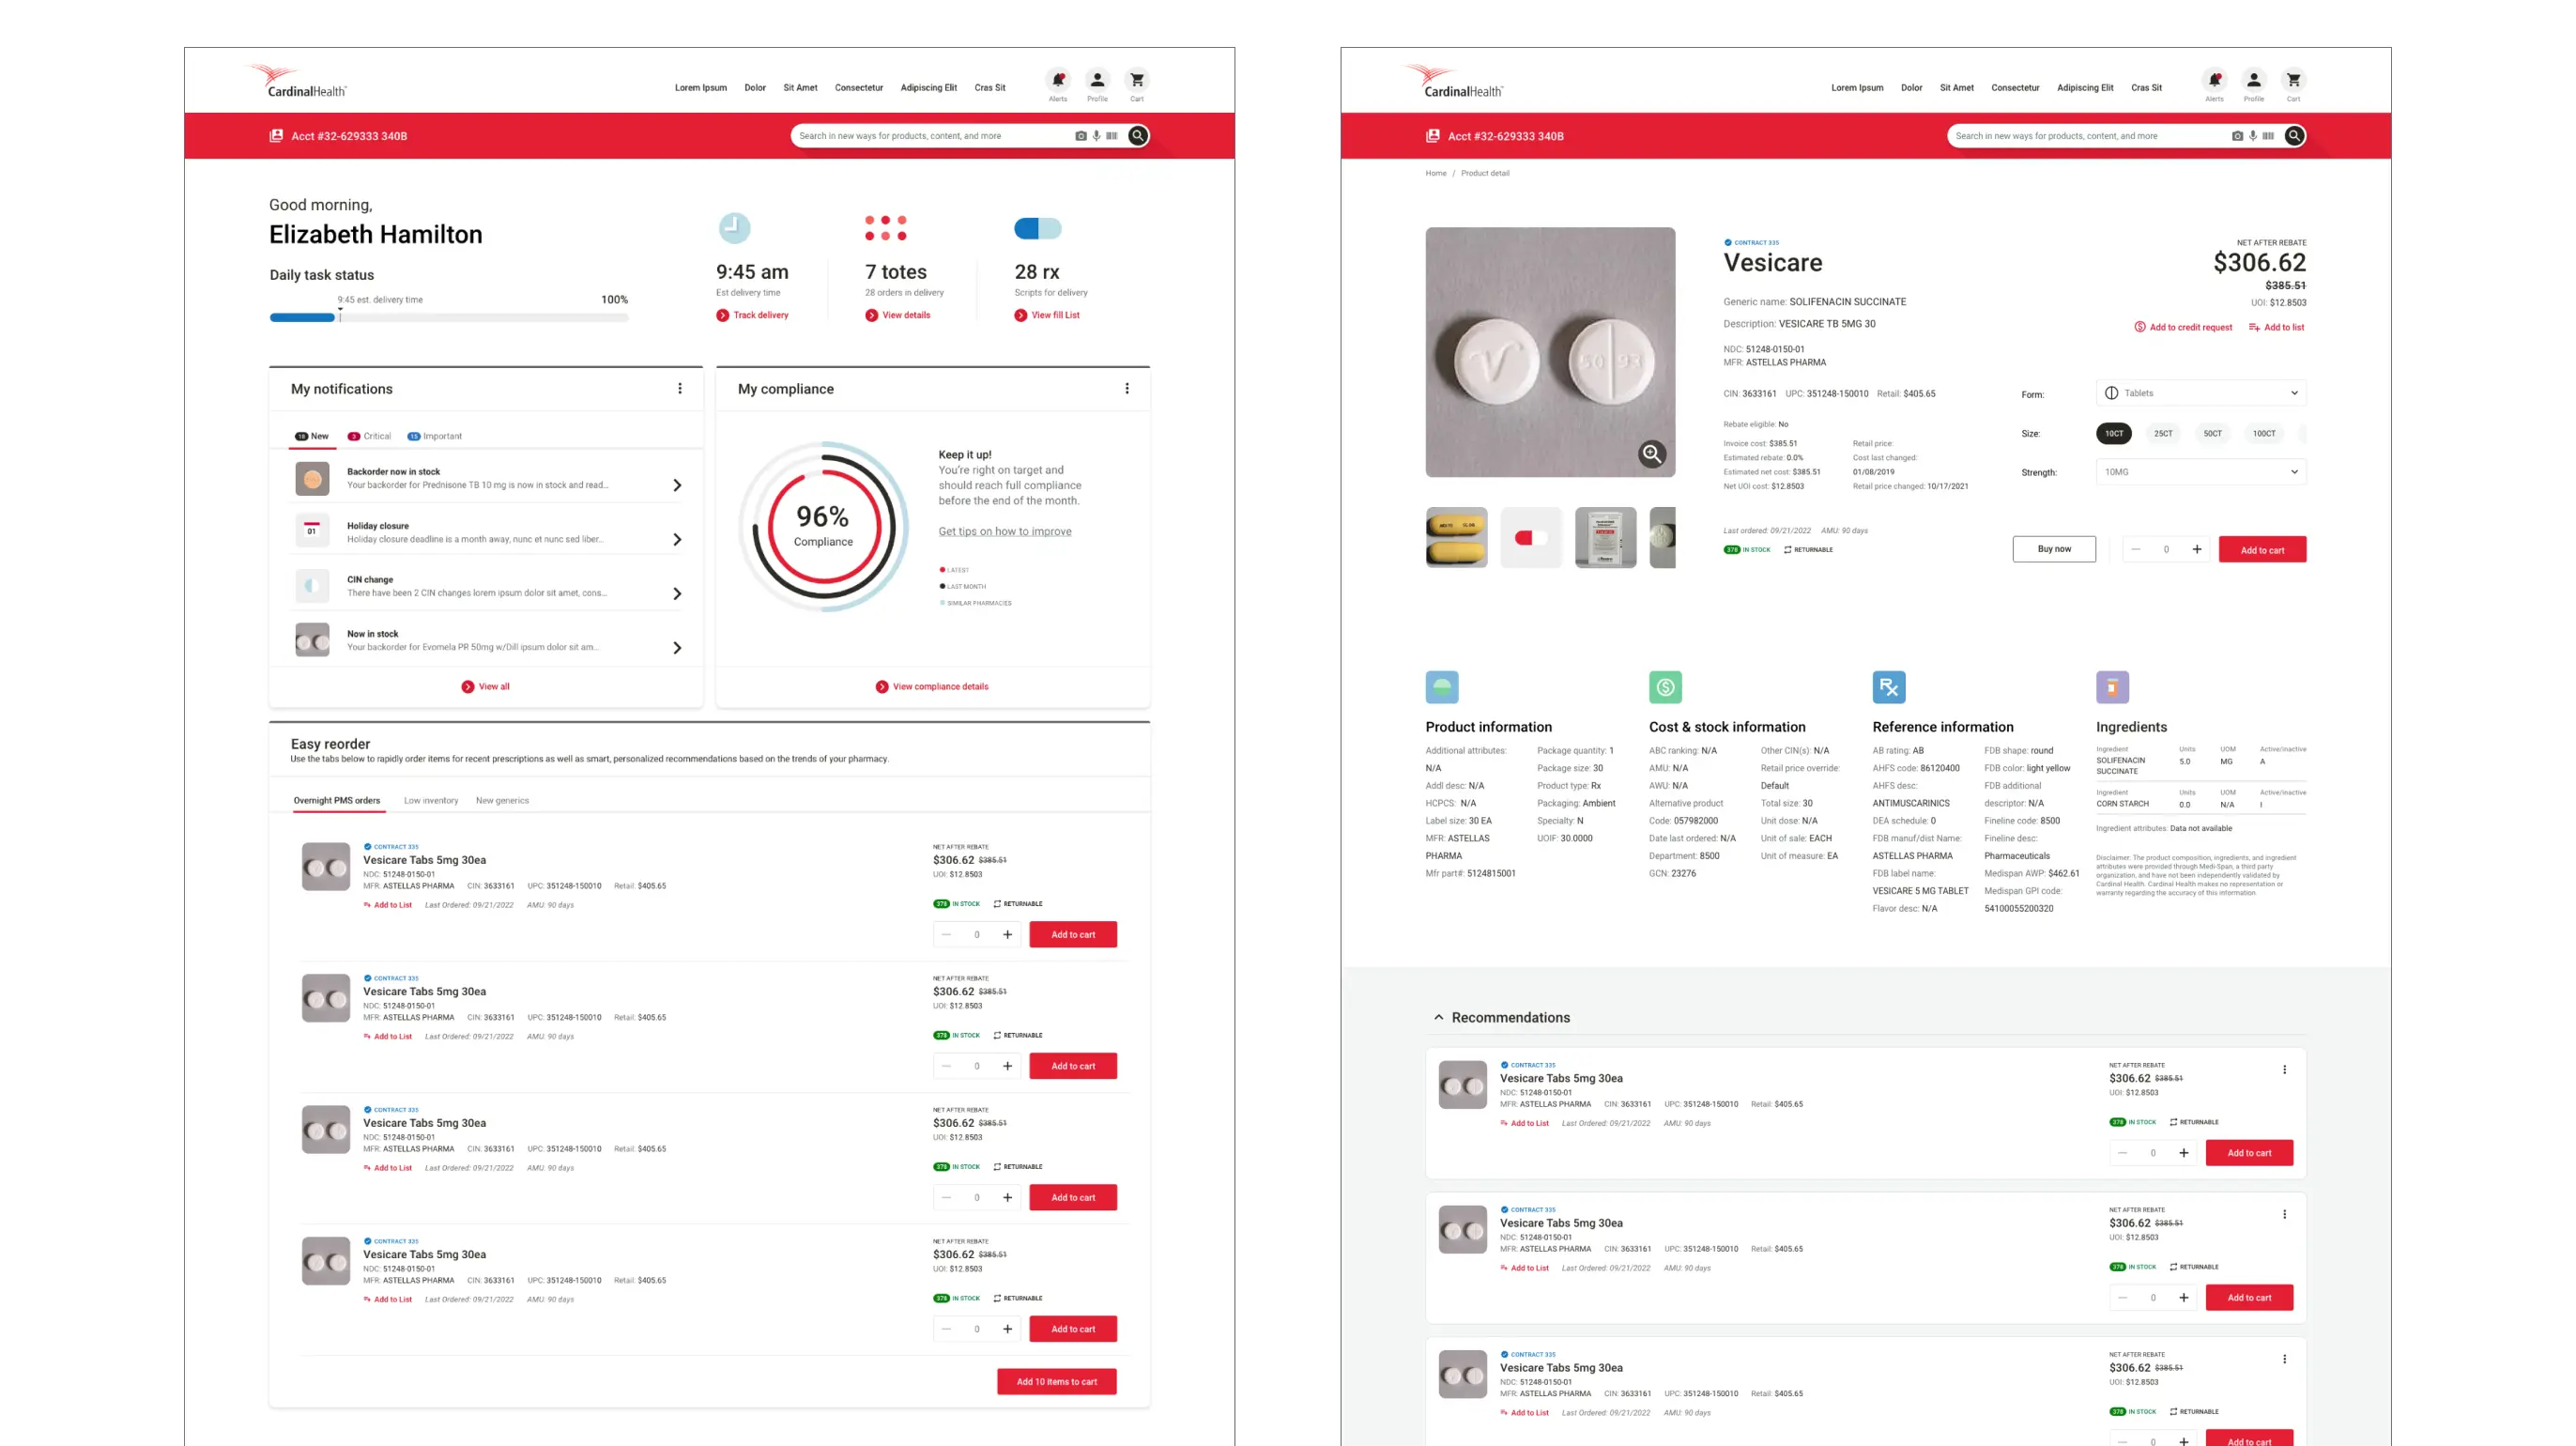Open My notifications three-dot menu

click(x=680, y=389)
